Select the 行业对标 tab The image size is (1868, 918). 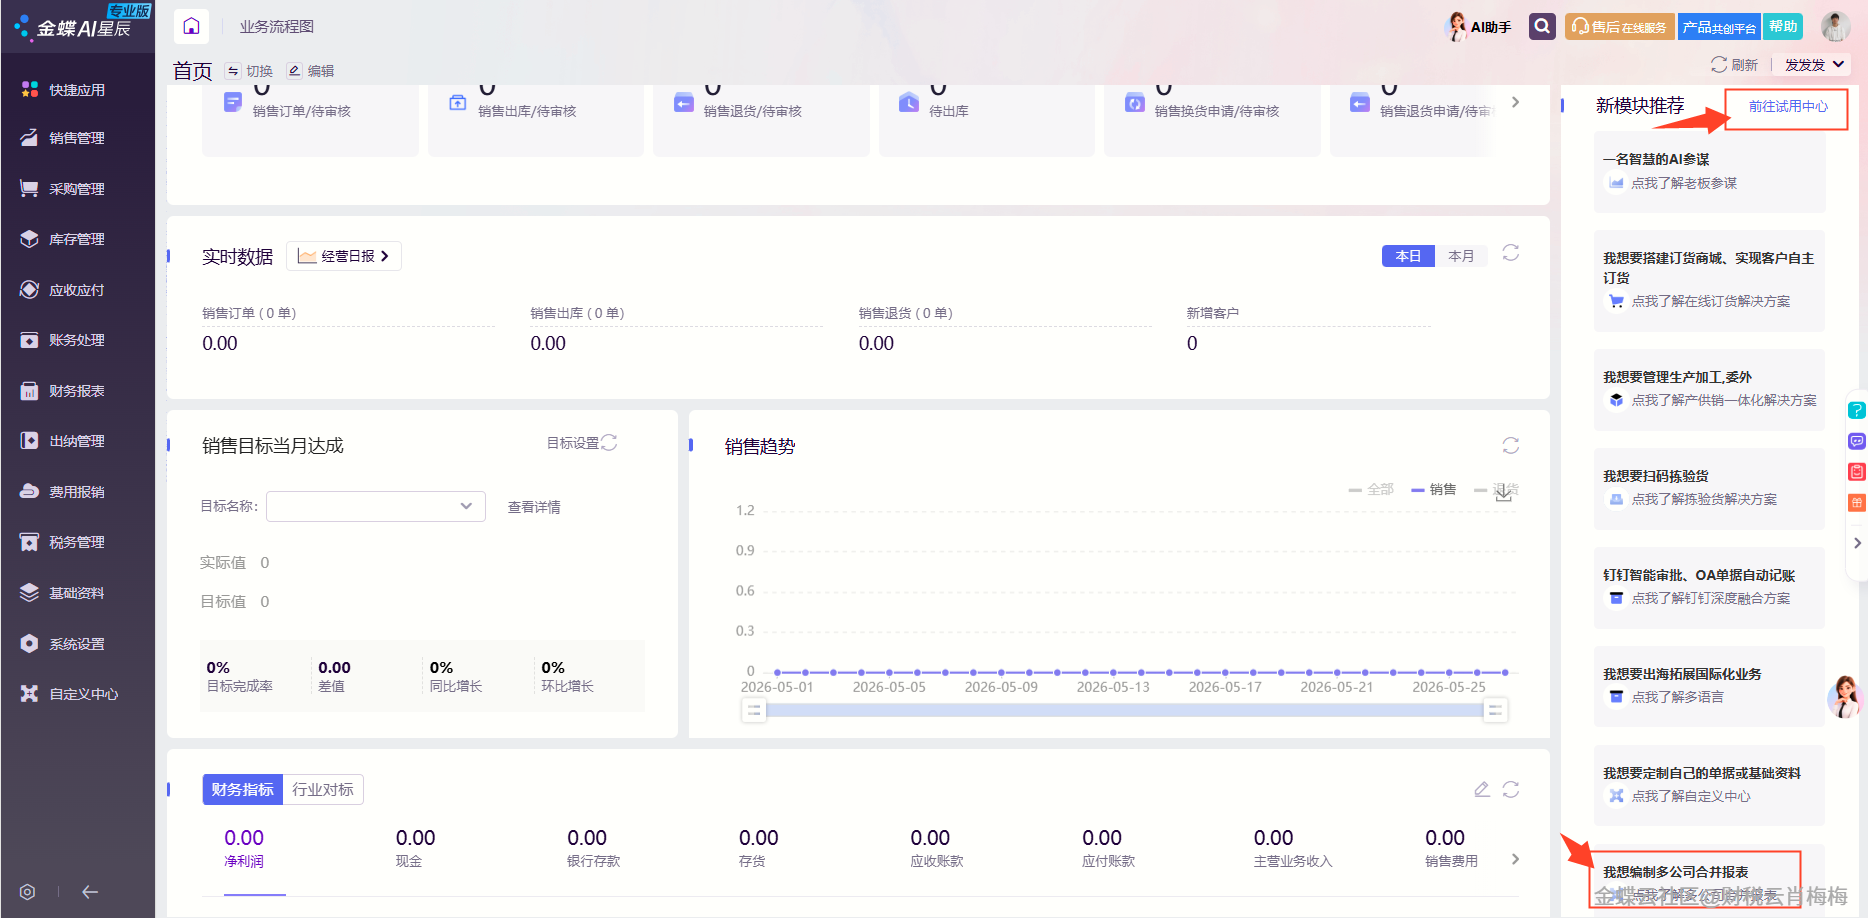coord(323,789)
